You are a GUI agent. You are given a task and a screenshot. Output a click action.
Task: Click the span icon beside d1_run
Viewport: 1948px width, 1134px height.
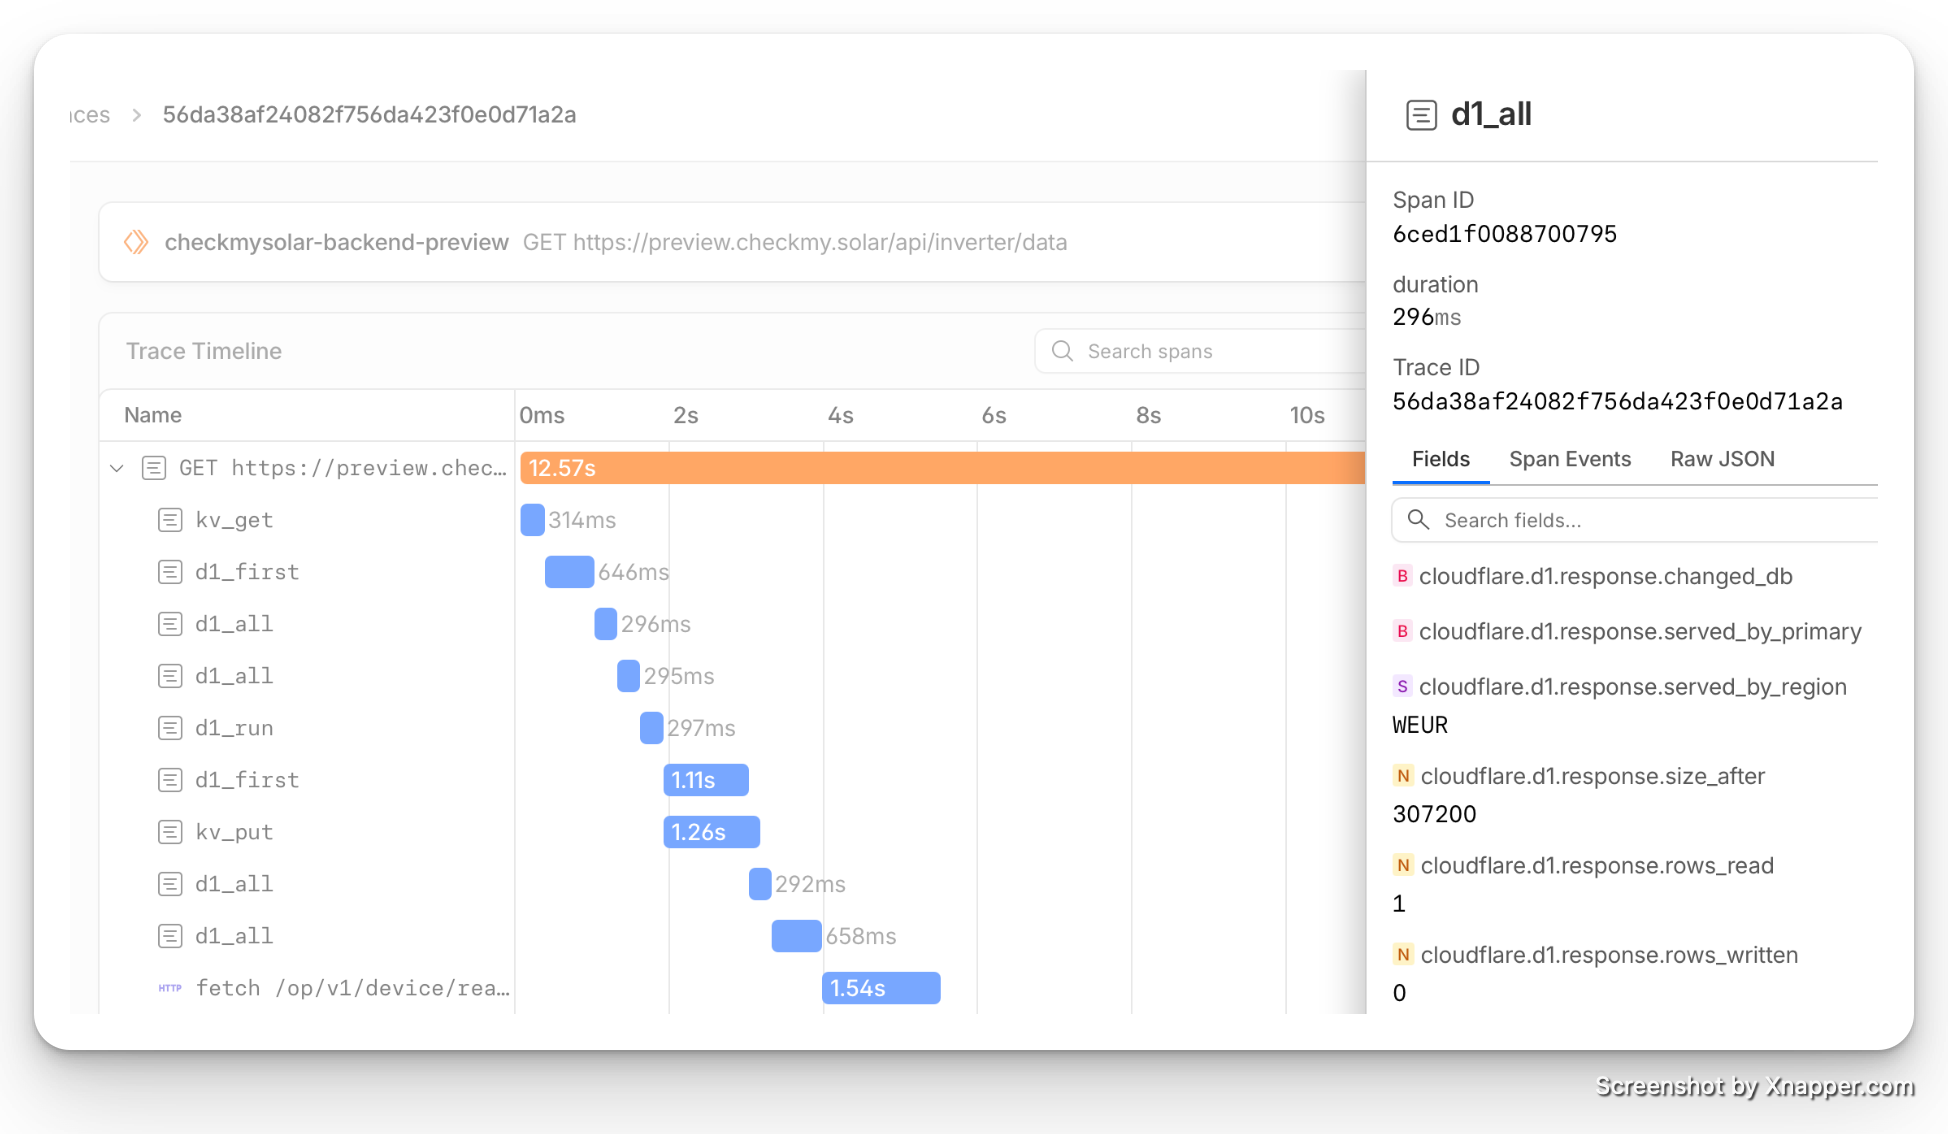(171, 728)
